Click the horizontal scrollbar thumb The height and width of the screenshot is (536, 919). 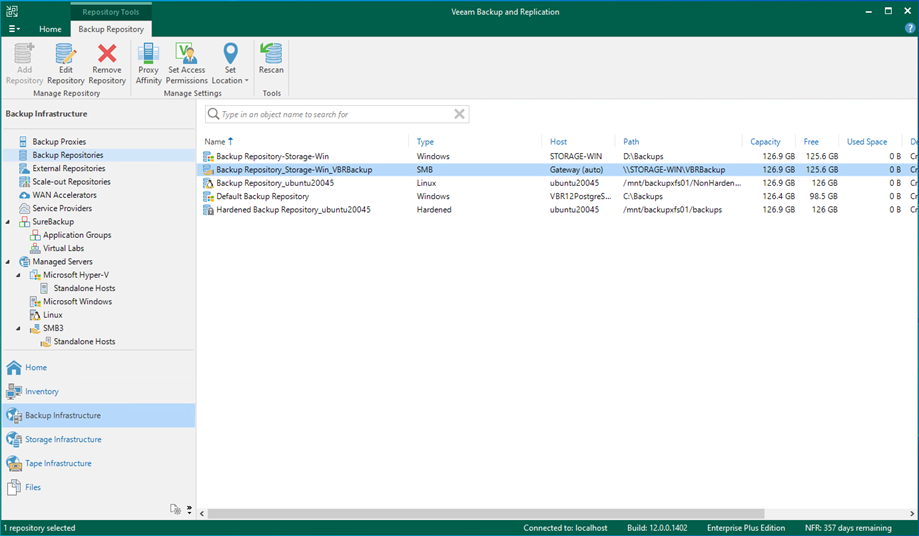(486, 514)
